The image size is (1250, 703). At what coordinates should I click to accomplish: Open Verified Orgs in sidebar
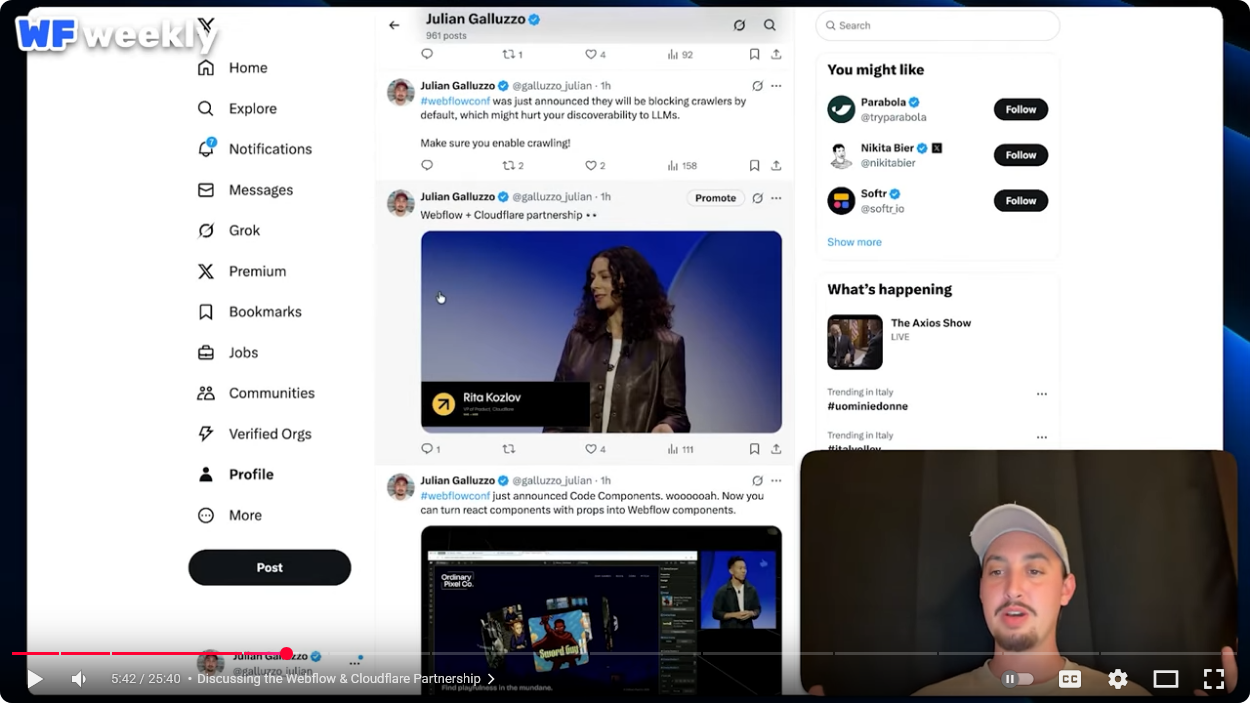(x=254, y=434)
